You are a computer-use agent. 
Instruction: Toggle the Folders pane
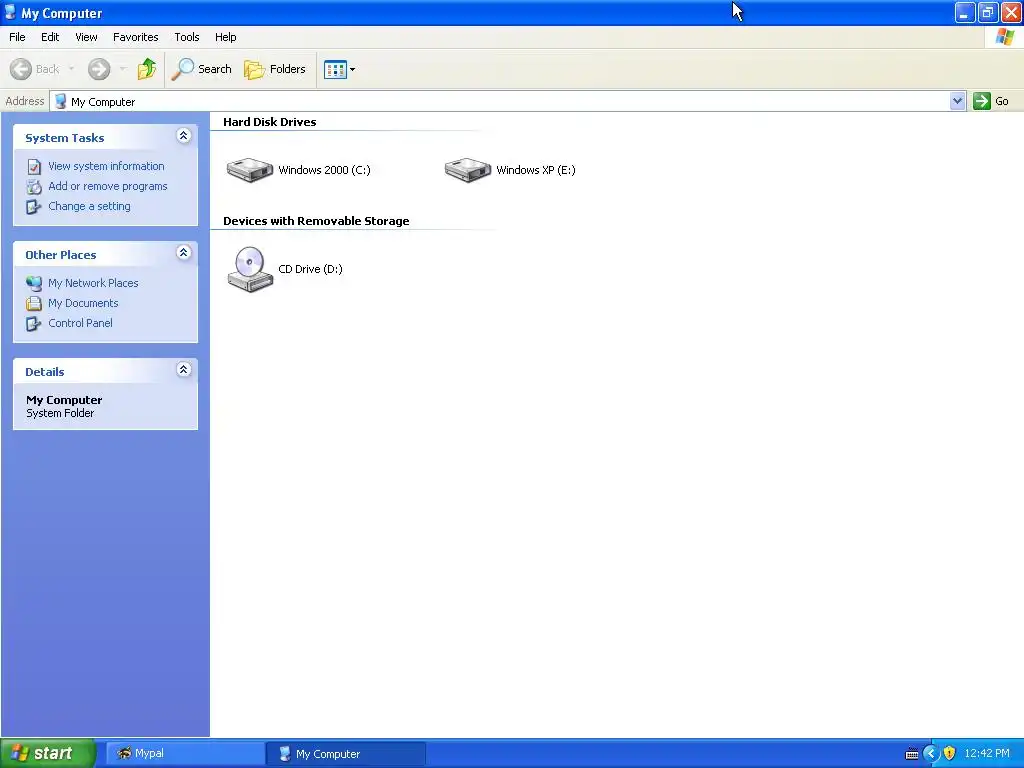[275, 69]
